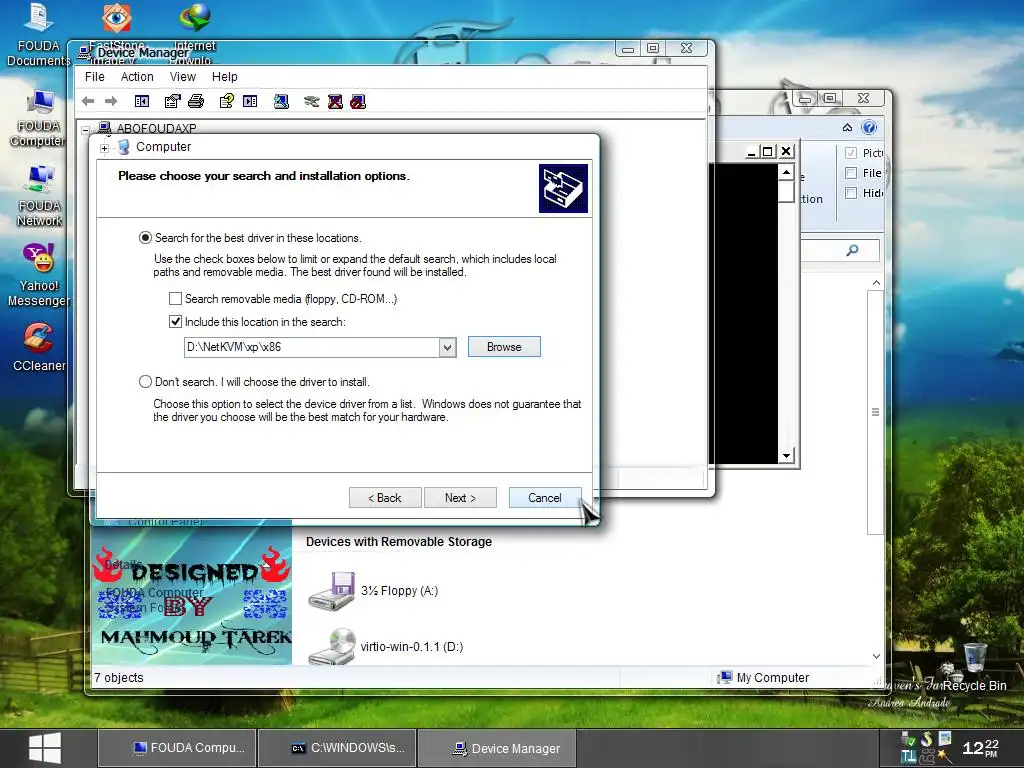The height and width of the screenshot is (768, 1024).
Task: Select the 3½ Floppy (A:) drive
Action: pos(373,591)
